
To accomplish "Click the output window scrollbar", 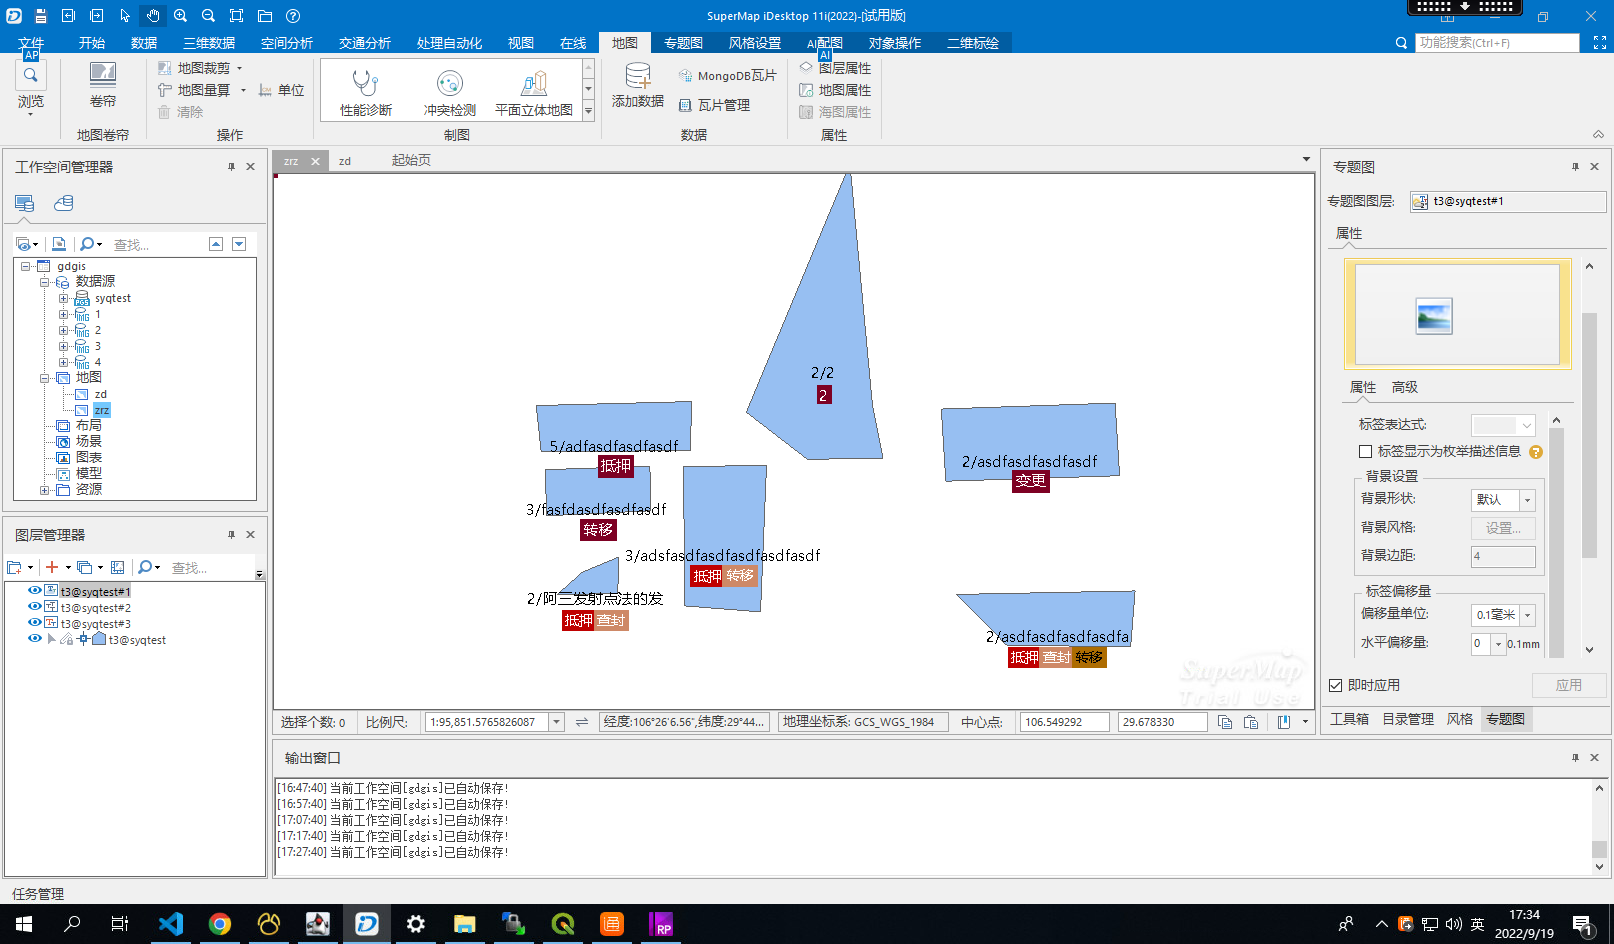I will 1599,849.
